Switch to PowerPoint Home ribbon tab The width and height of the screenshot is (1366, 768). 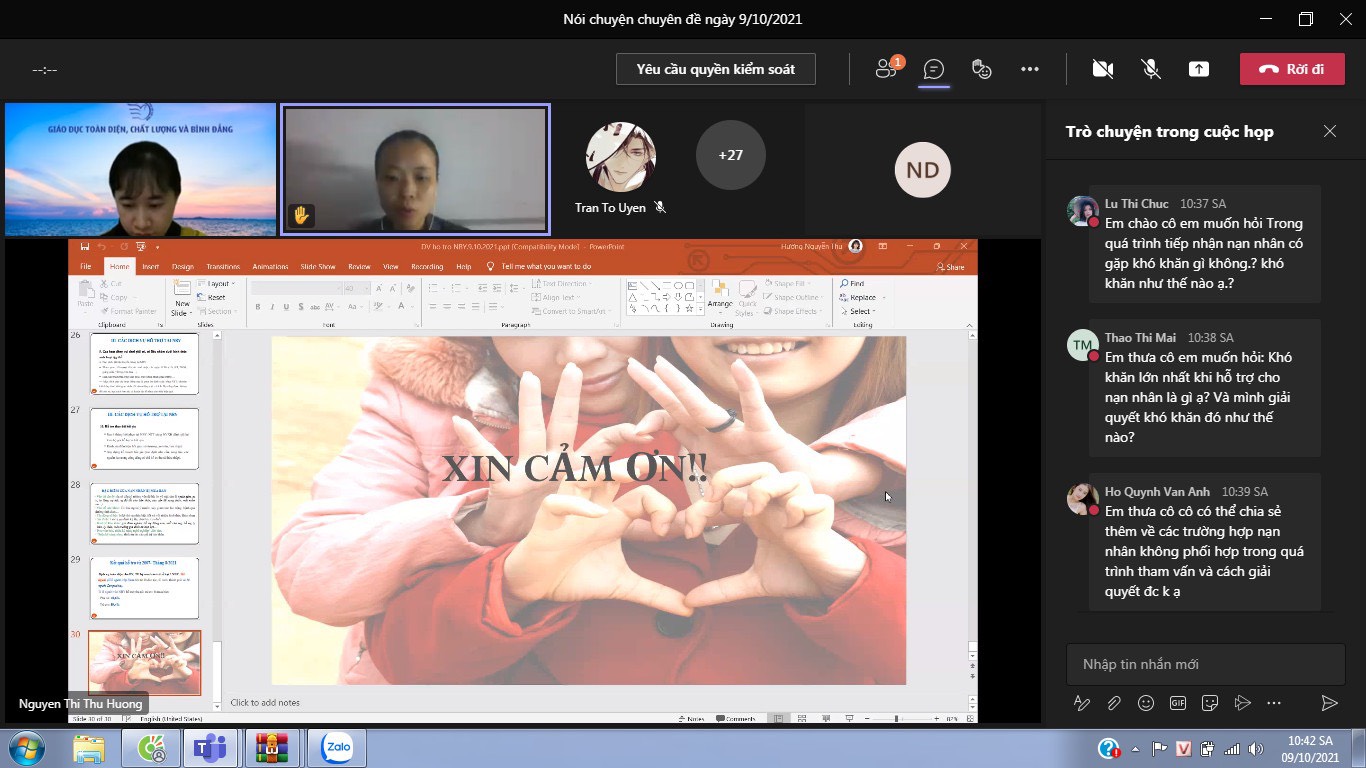[120, 267]
